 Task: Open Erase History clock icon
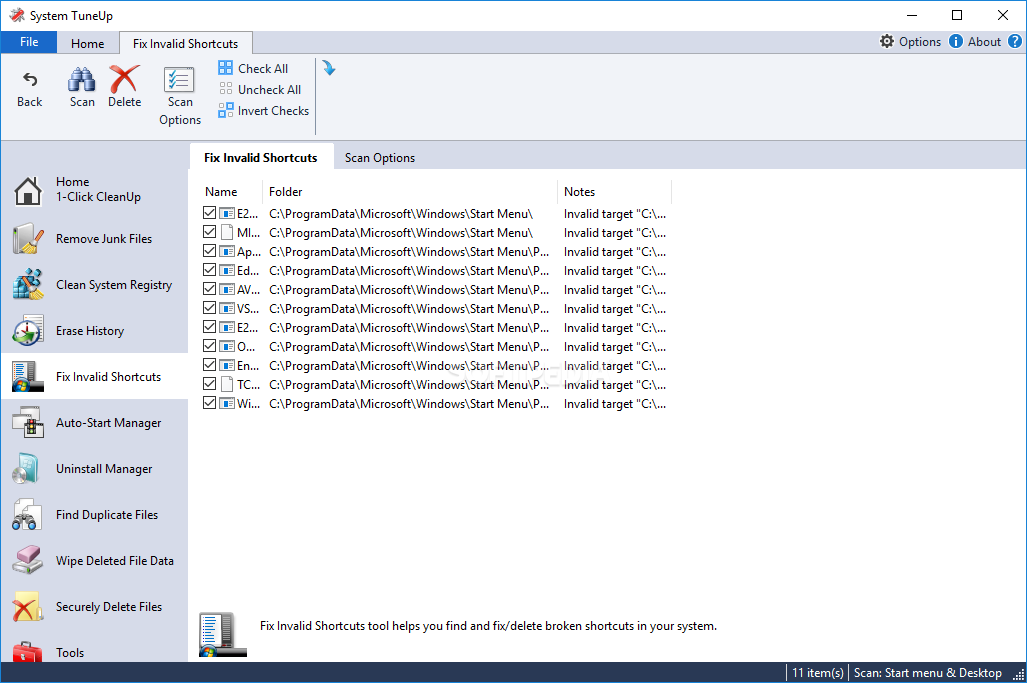(28, 330)
